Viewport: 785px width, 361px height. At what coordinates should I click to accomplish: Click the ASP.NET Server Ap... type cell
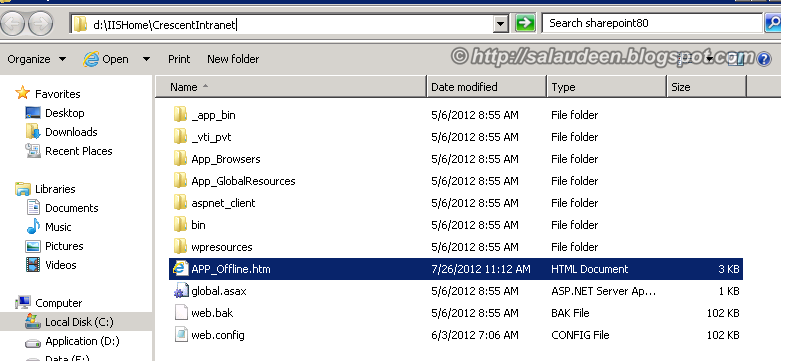[603, 291]
